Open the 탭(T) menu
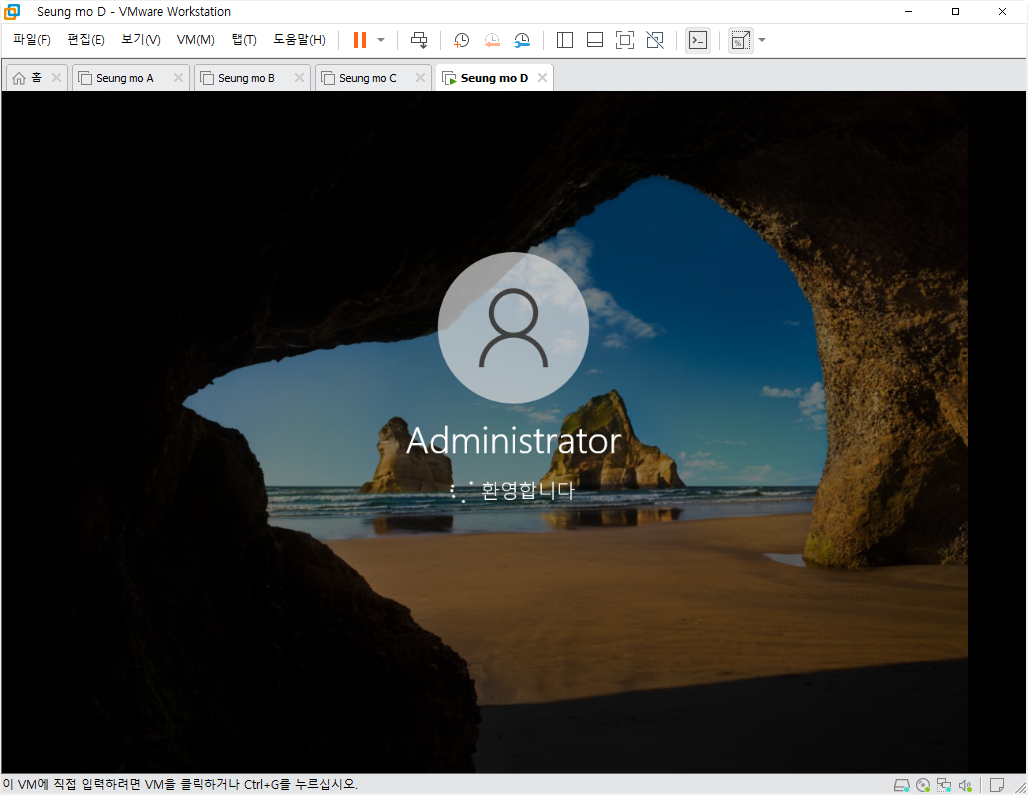This screenshot has height=795, width=1028. tap(244, 40)
